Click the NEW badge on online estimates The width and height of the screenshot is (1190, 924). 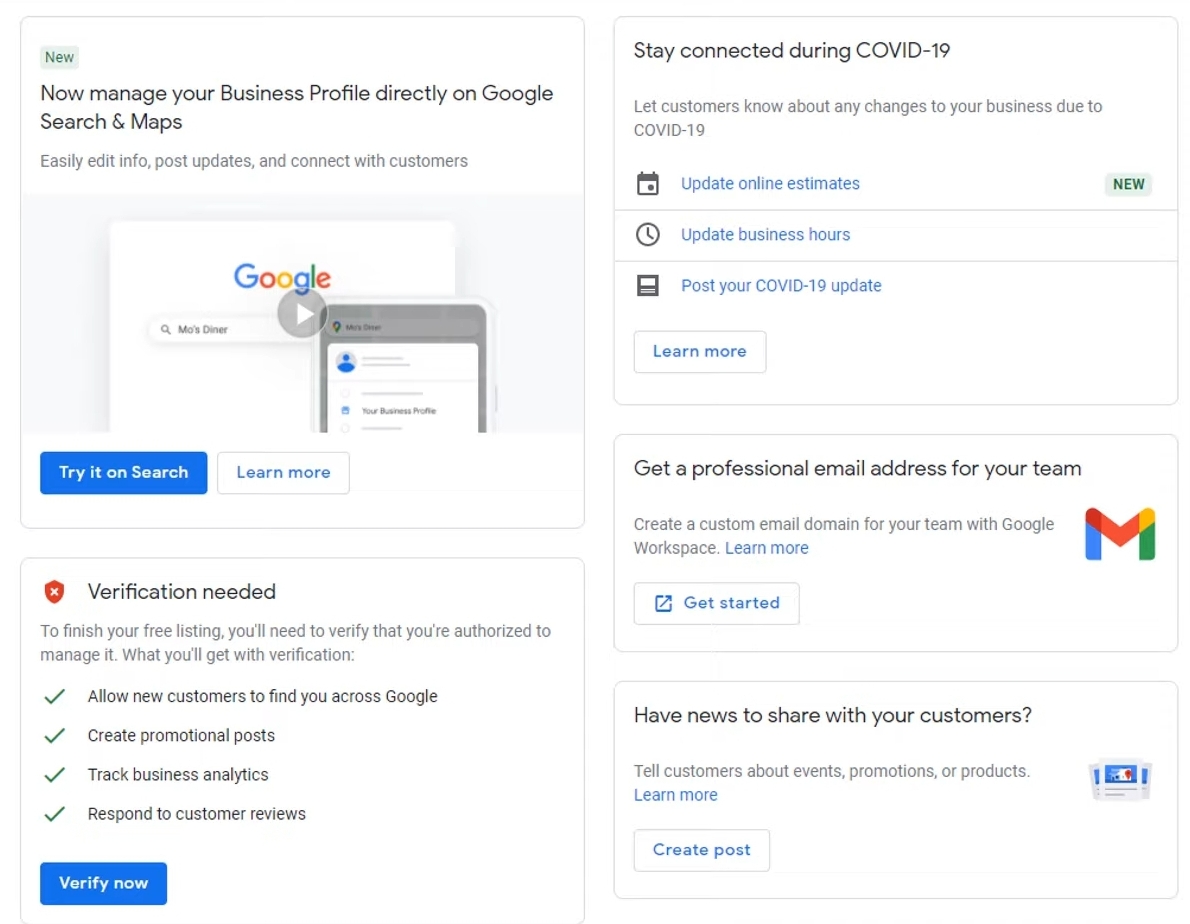pos(1129,184)
